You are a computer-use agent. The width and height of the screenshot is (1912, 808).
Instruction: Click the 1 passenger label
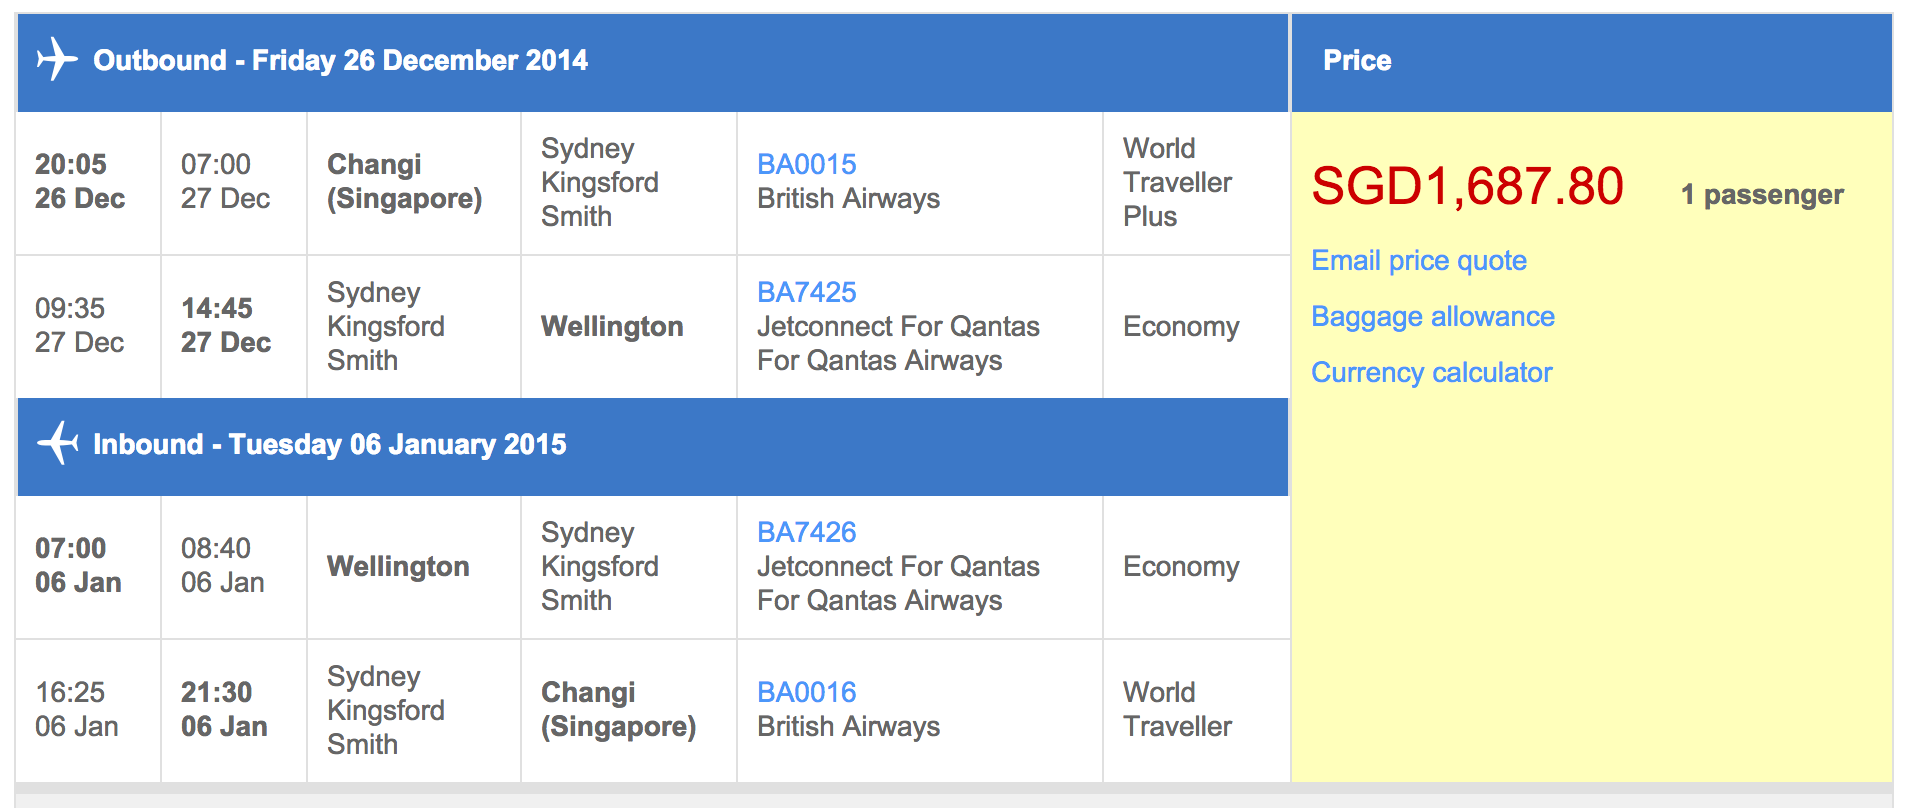(x=1761, y=195)
